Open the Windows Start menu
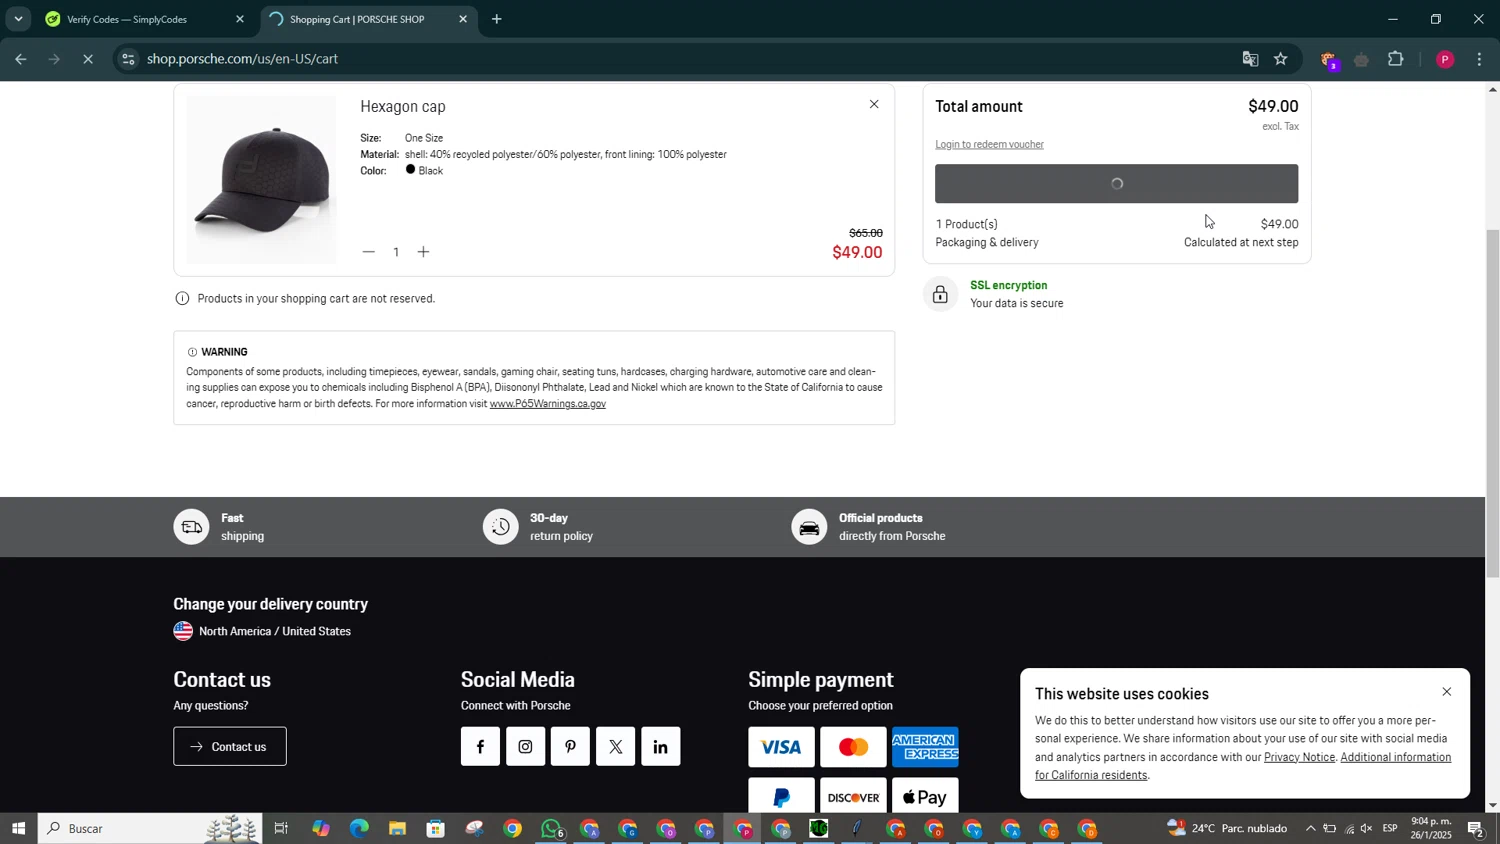This screenshot has height=844, width=1500. [17, 828]
